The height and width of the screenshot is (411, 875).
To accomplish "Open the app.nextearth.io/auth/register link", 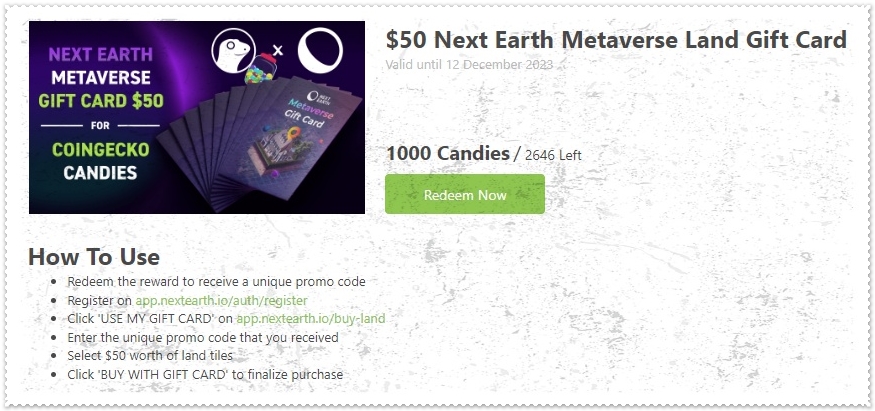I will point(222,301).
